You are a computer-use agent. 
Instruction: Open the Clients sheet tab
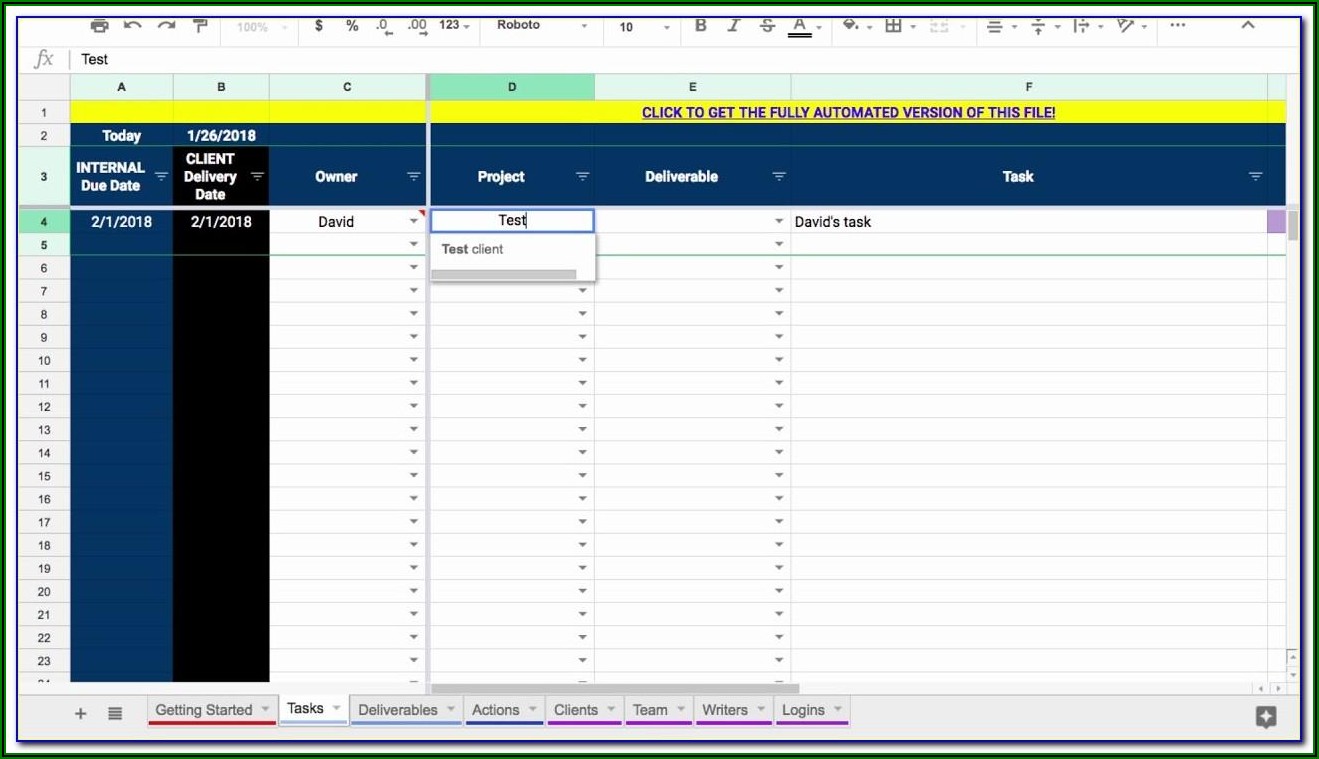coord(576,710)
